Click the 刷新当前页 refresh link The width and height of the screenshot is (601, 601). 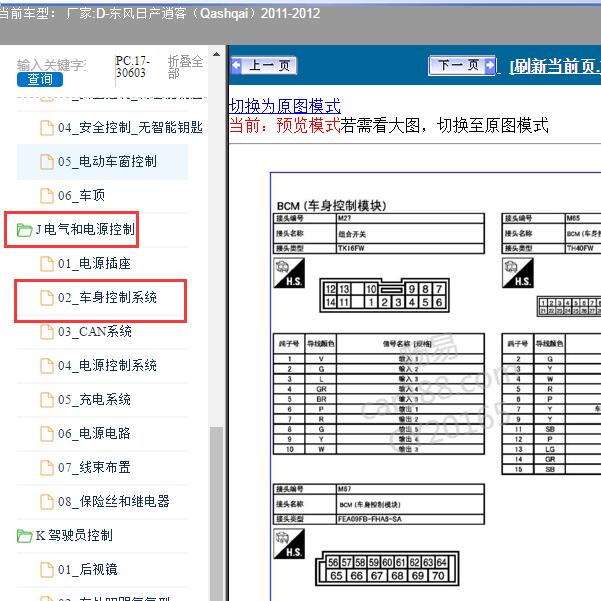point(555,66)
